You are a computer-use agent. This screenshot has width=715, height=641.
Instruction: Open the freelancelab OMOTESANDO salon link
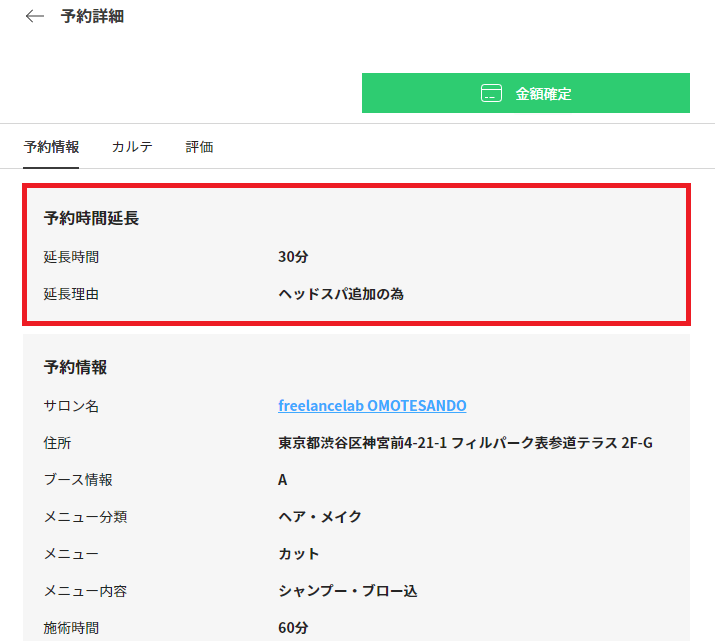click(x=372, y=406)
